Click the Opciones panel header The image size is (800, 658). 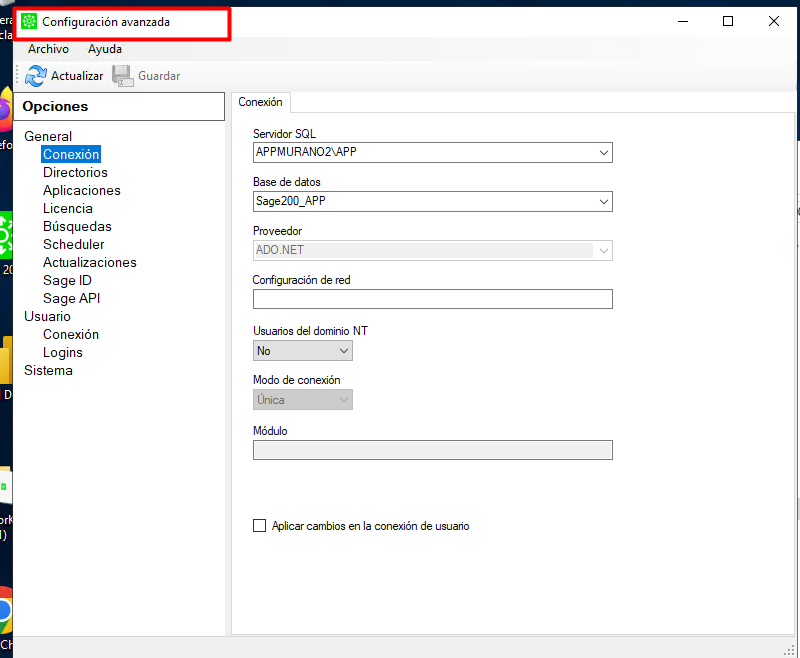pyautogui.click(x=119, y=106)
